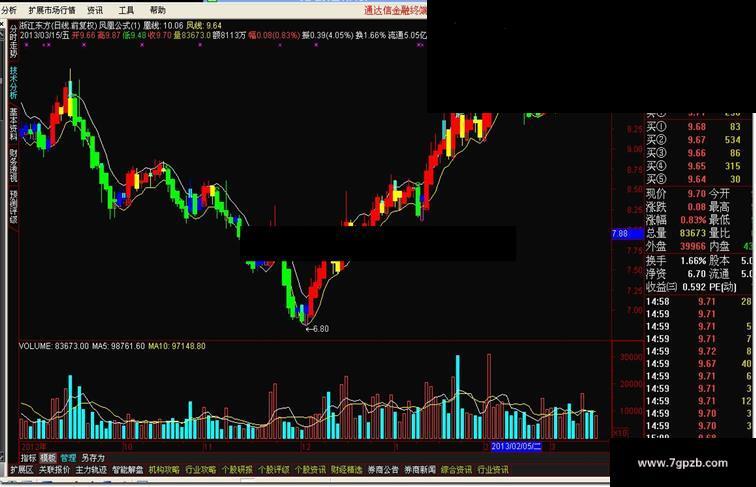
Task: Open the 财经精选 tab
Action: [x=347, y=469]
